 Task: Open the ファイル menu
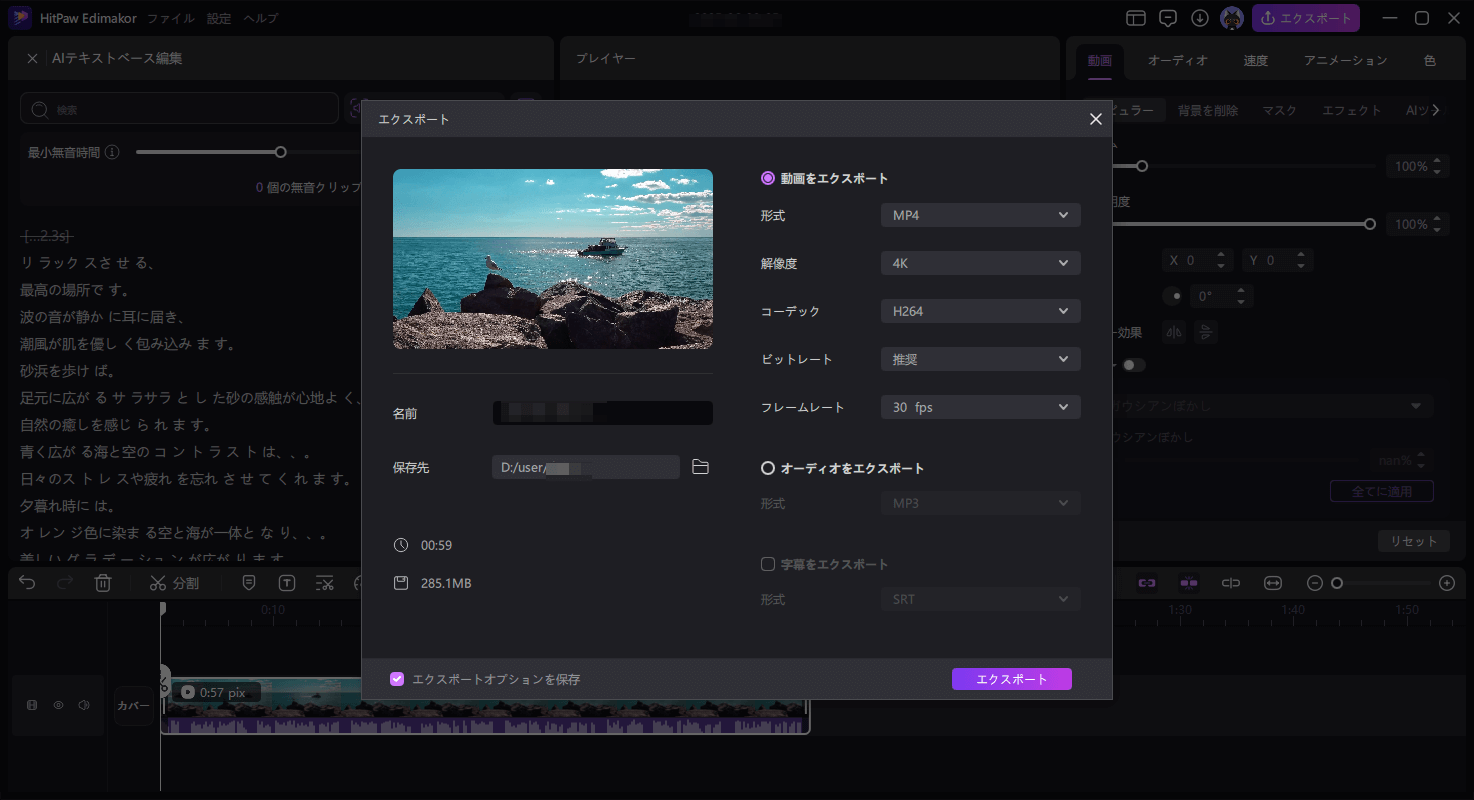coord(171,19)
